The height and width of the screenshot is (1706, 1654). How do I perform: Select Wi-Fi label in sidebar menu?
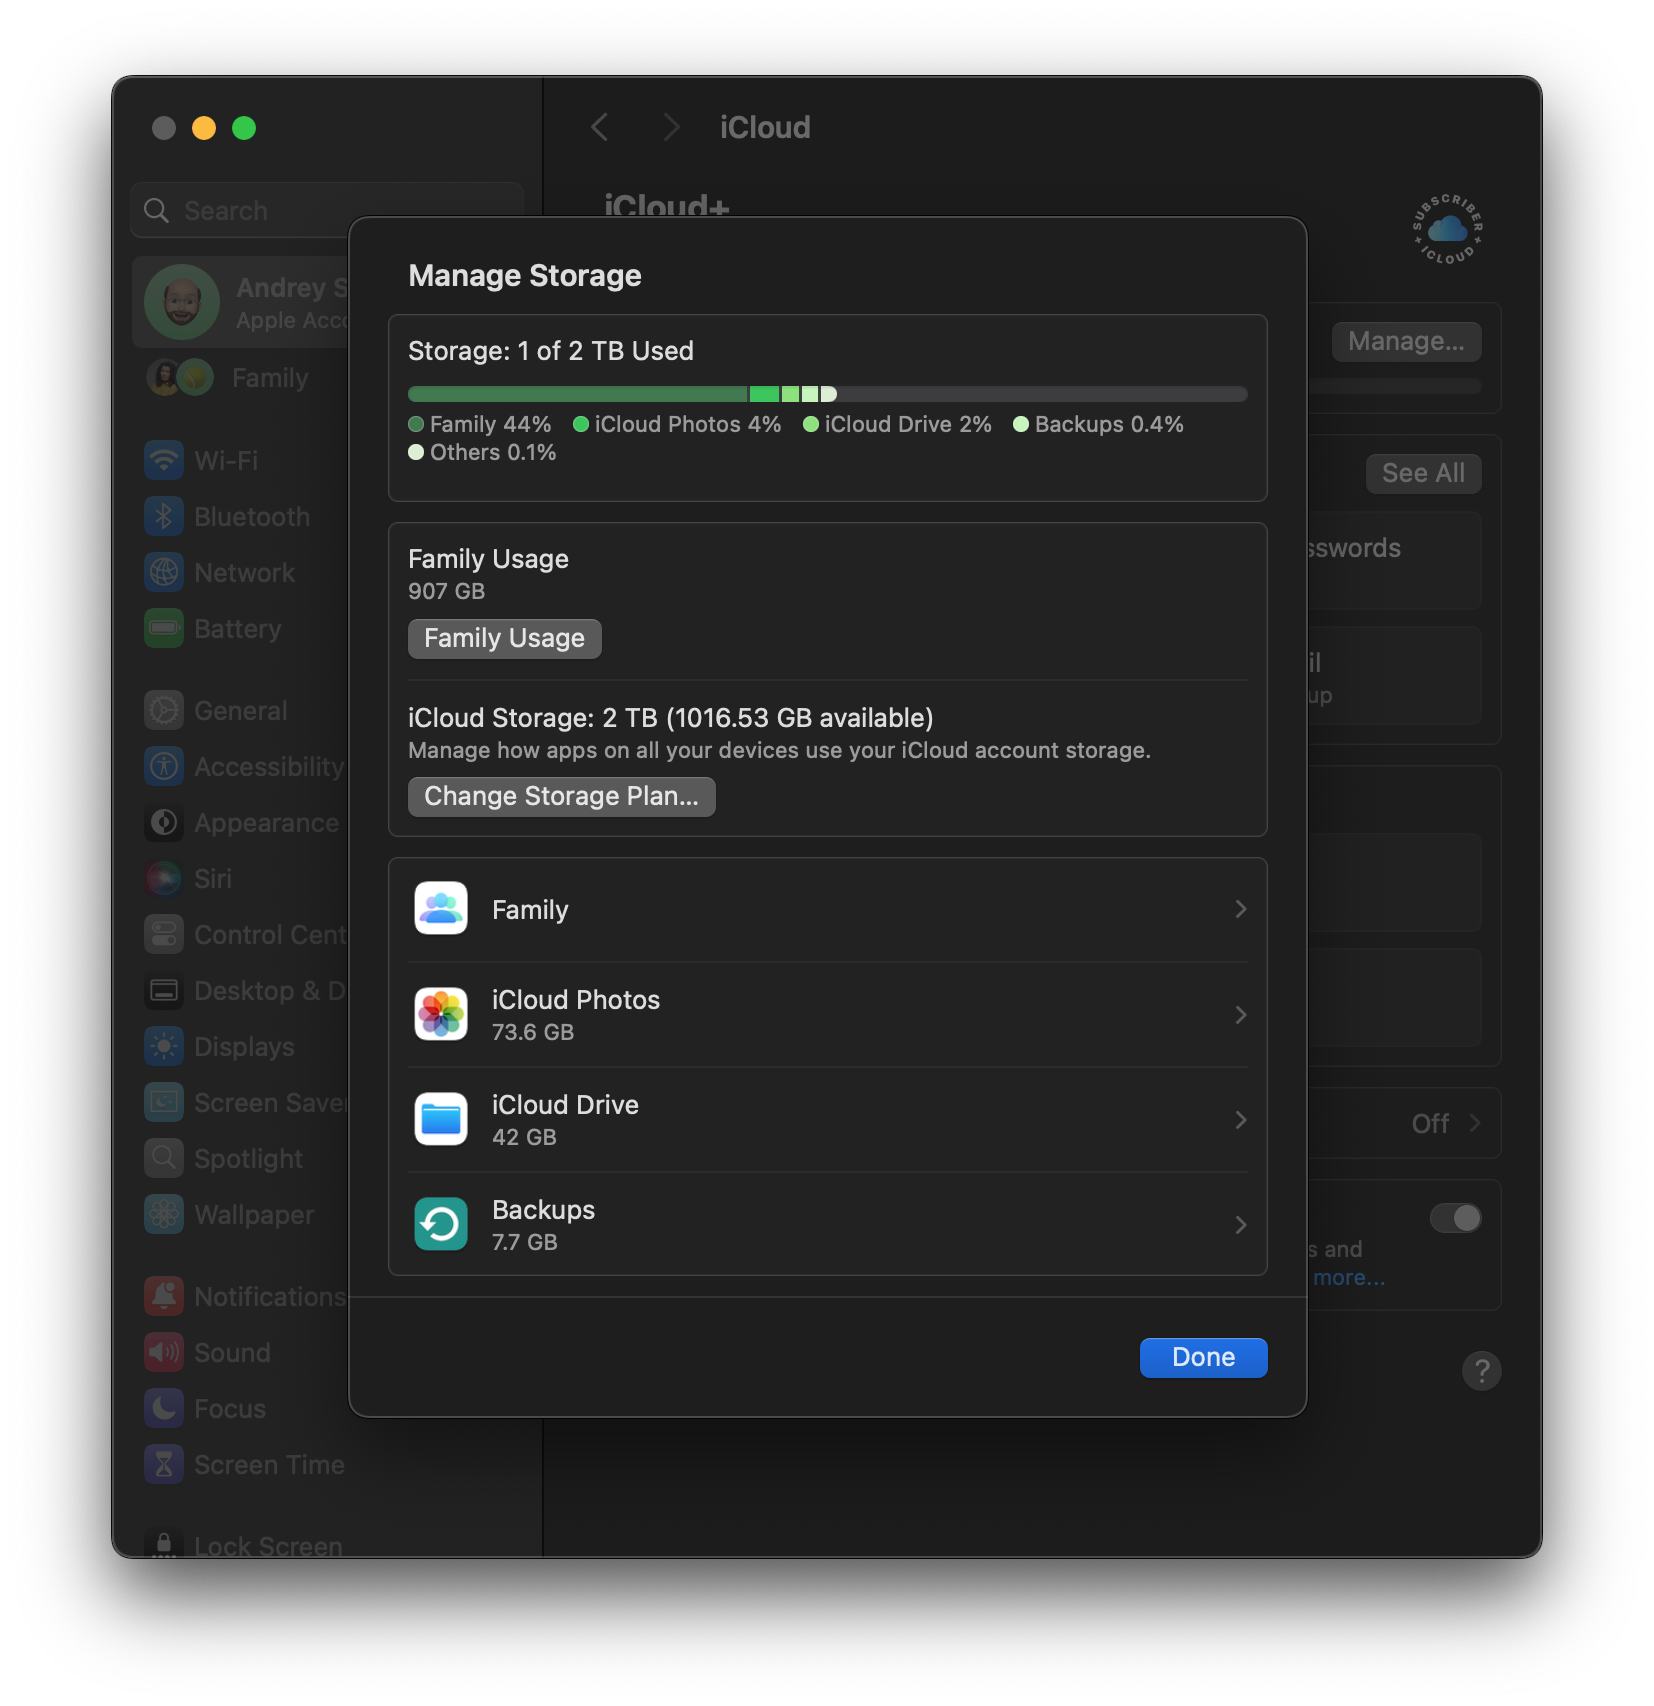pos(226,460)
